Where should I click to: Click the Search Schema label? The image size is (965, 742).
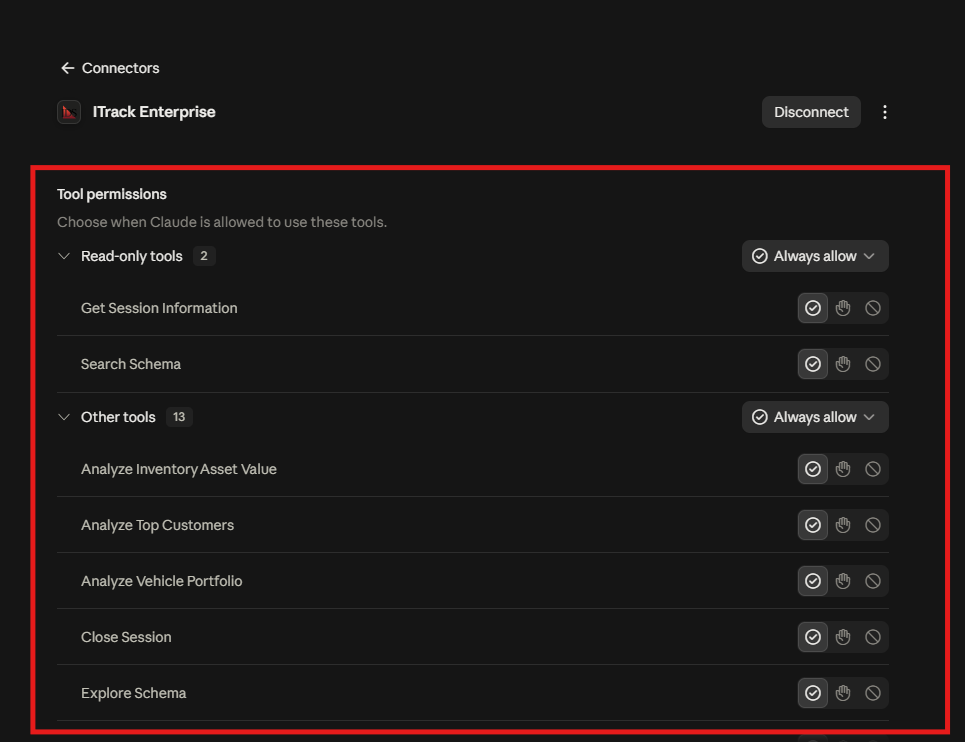pos(131,364)
